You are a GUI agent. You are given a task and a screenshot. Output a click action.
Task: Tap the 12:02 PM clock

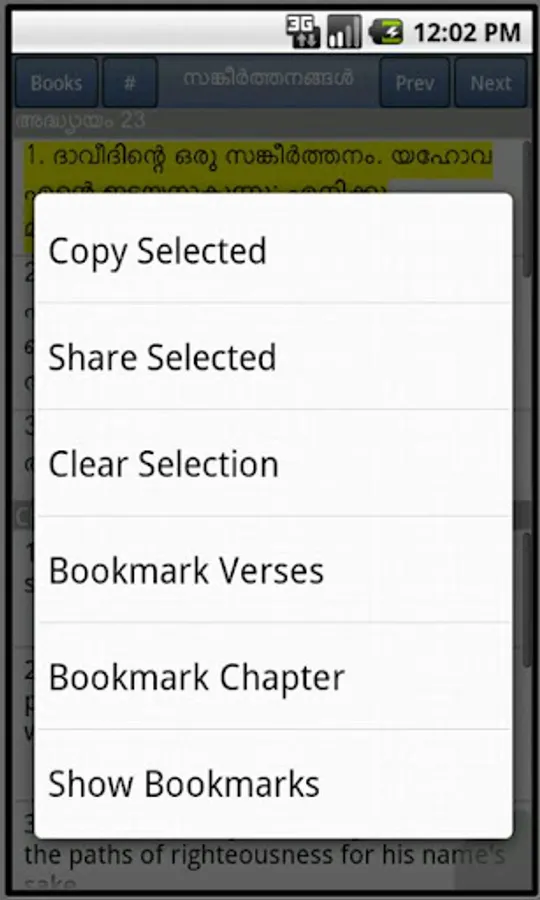pos(467,32)
